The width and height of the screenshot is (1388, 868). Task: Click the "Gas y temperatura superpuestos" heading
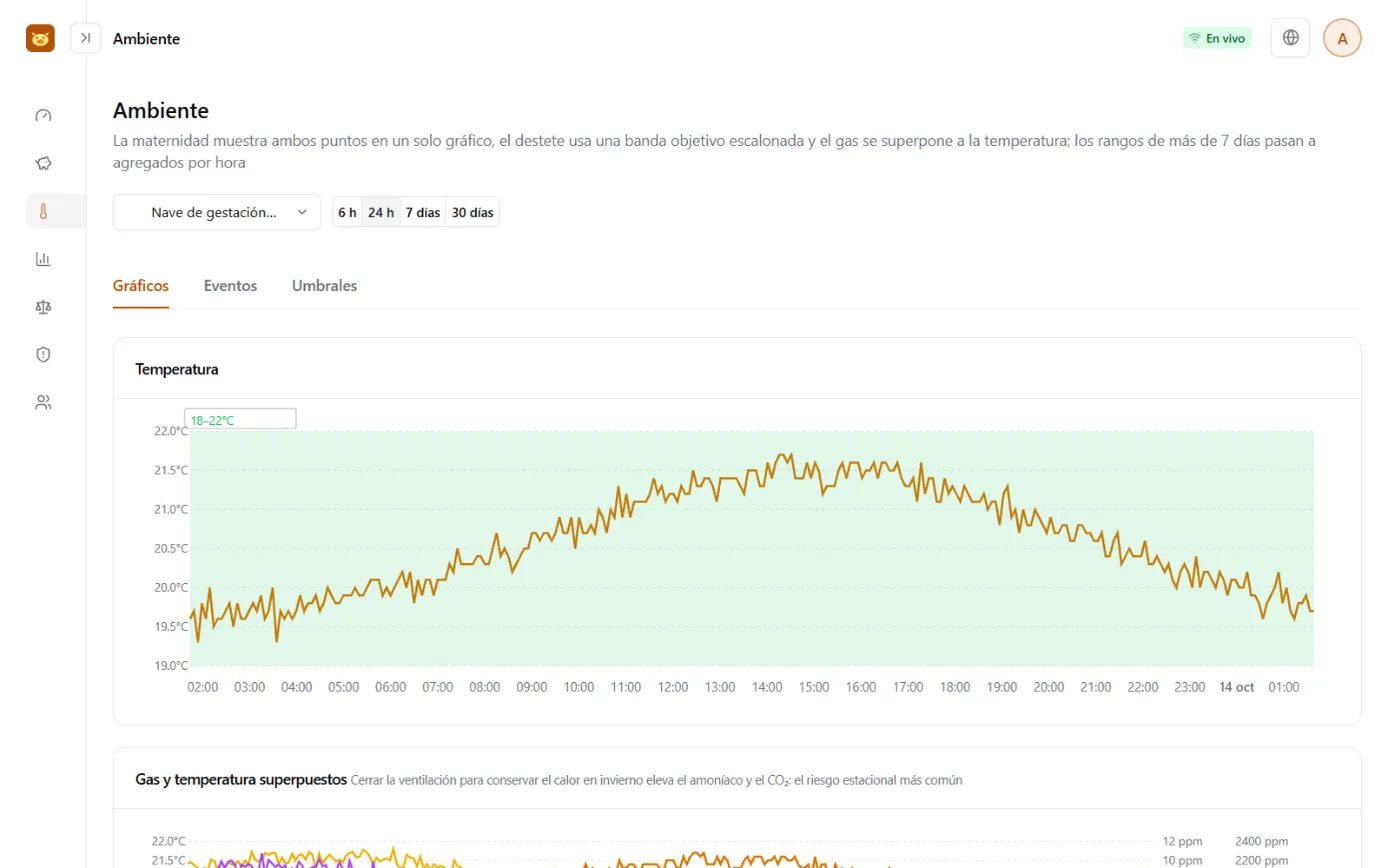pyautogui.click(x=241, y=779)
